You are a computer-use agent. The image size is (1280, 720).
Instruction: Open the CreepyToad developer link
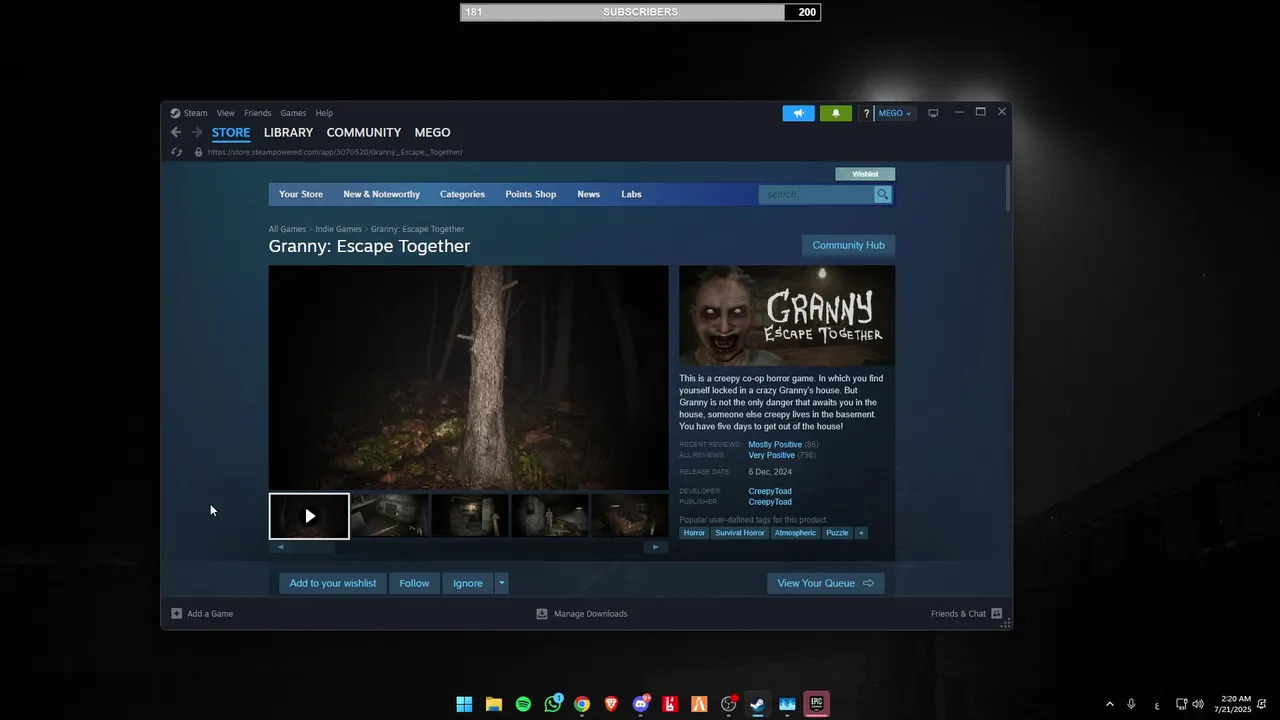click(770, 491)
